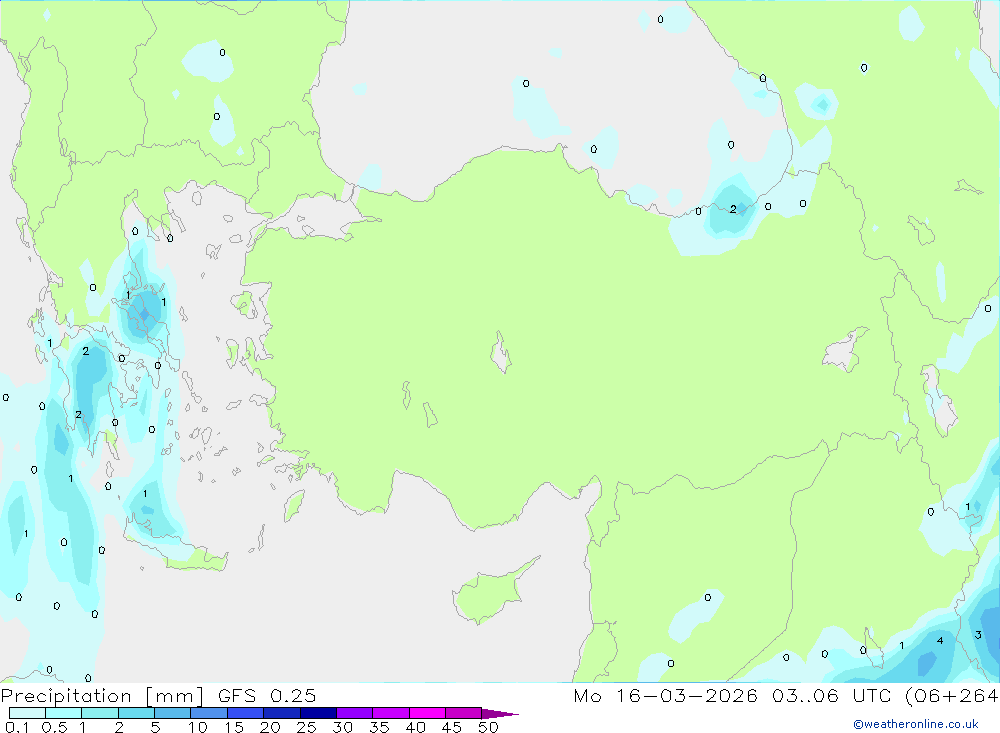1000x733 pixels.
Task: Click the "Precipitation [mm]" title text
Action: pyautogui.click(x=102, y=696)
